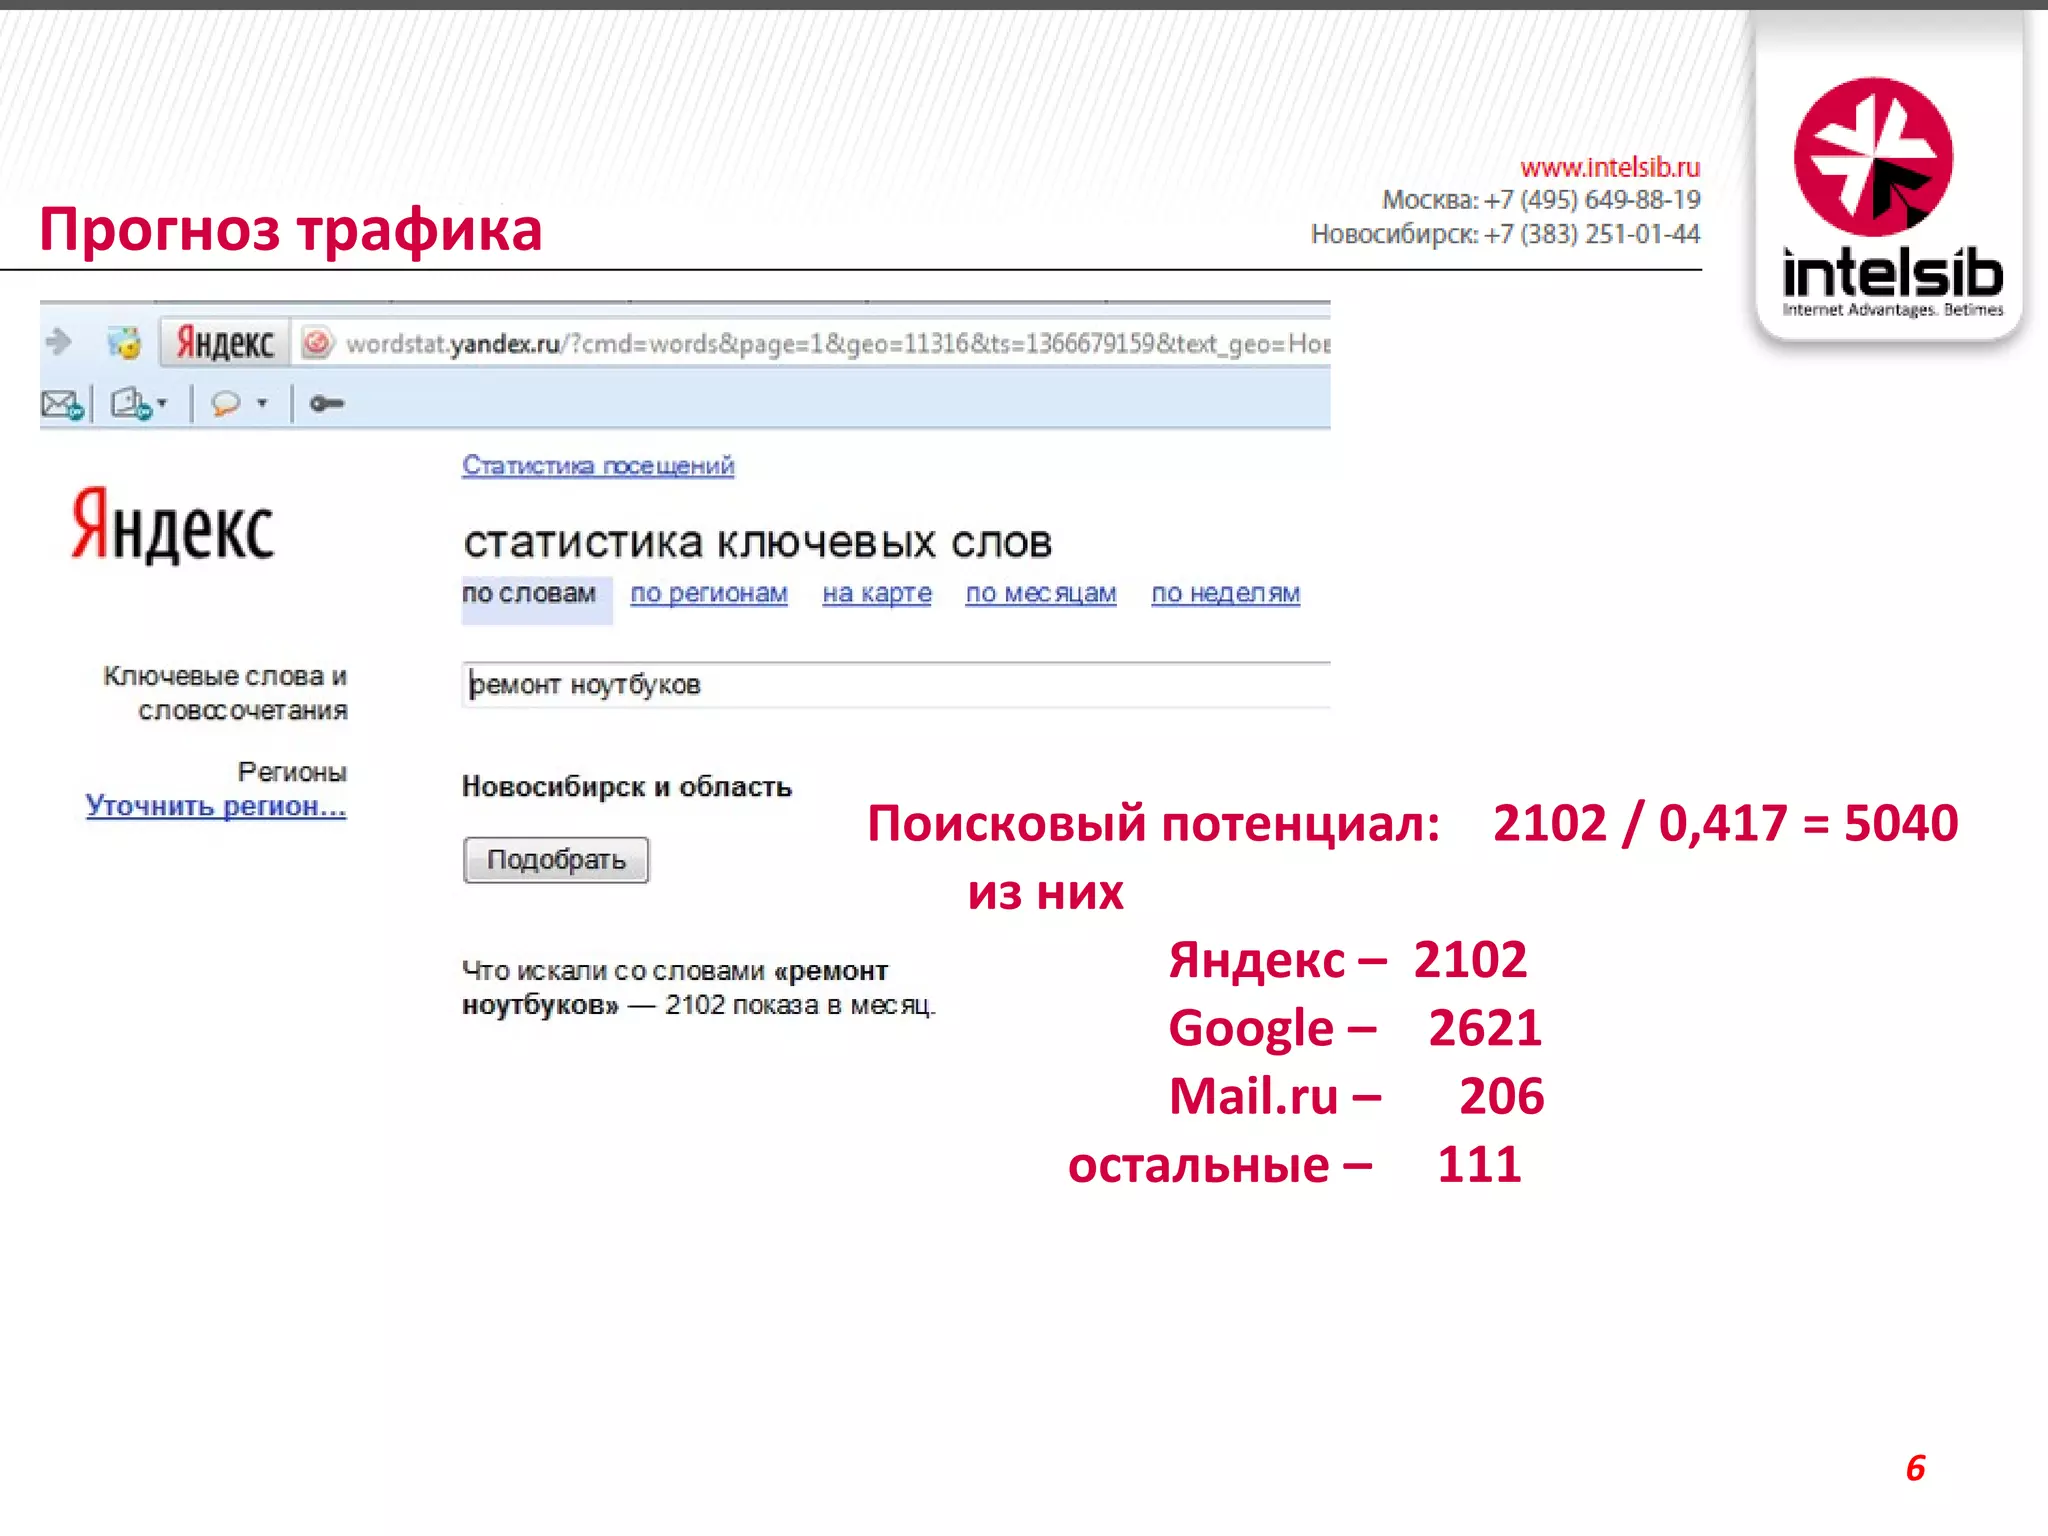Switch to the по неделям tab

point(1226,594)
